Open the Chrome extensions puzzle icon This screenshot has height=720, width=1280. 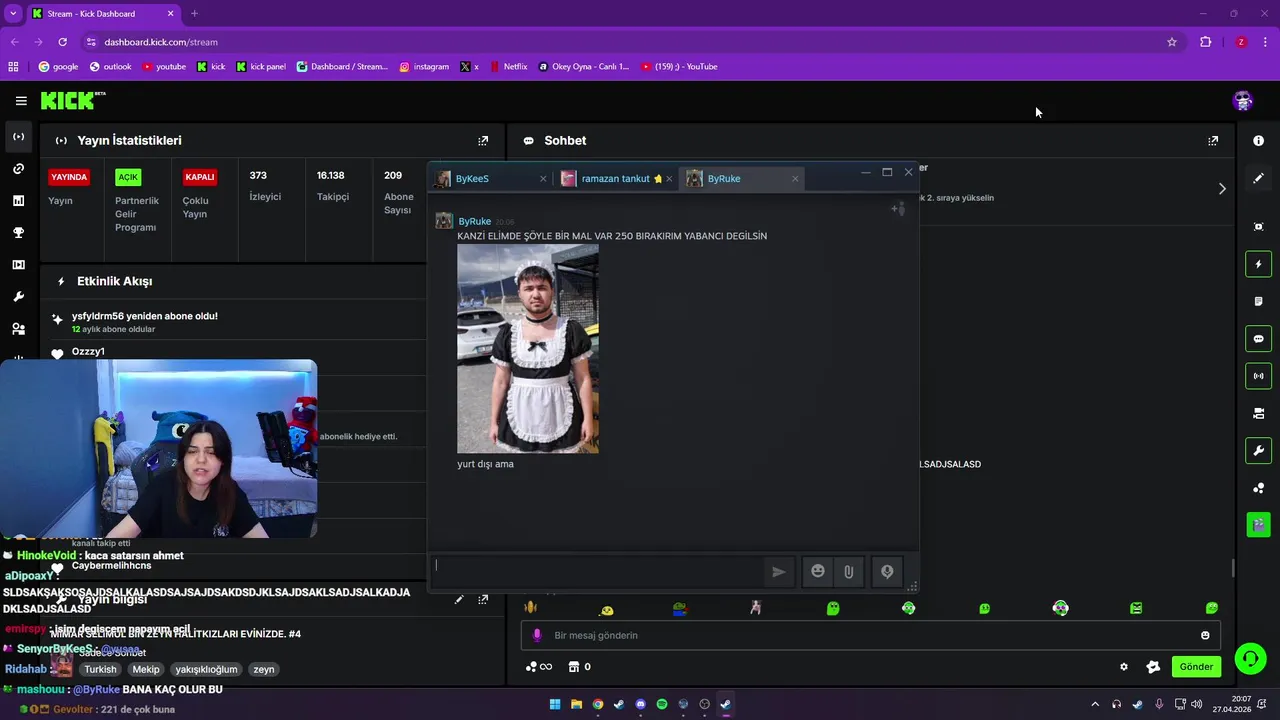[1205, 42]
